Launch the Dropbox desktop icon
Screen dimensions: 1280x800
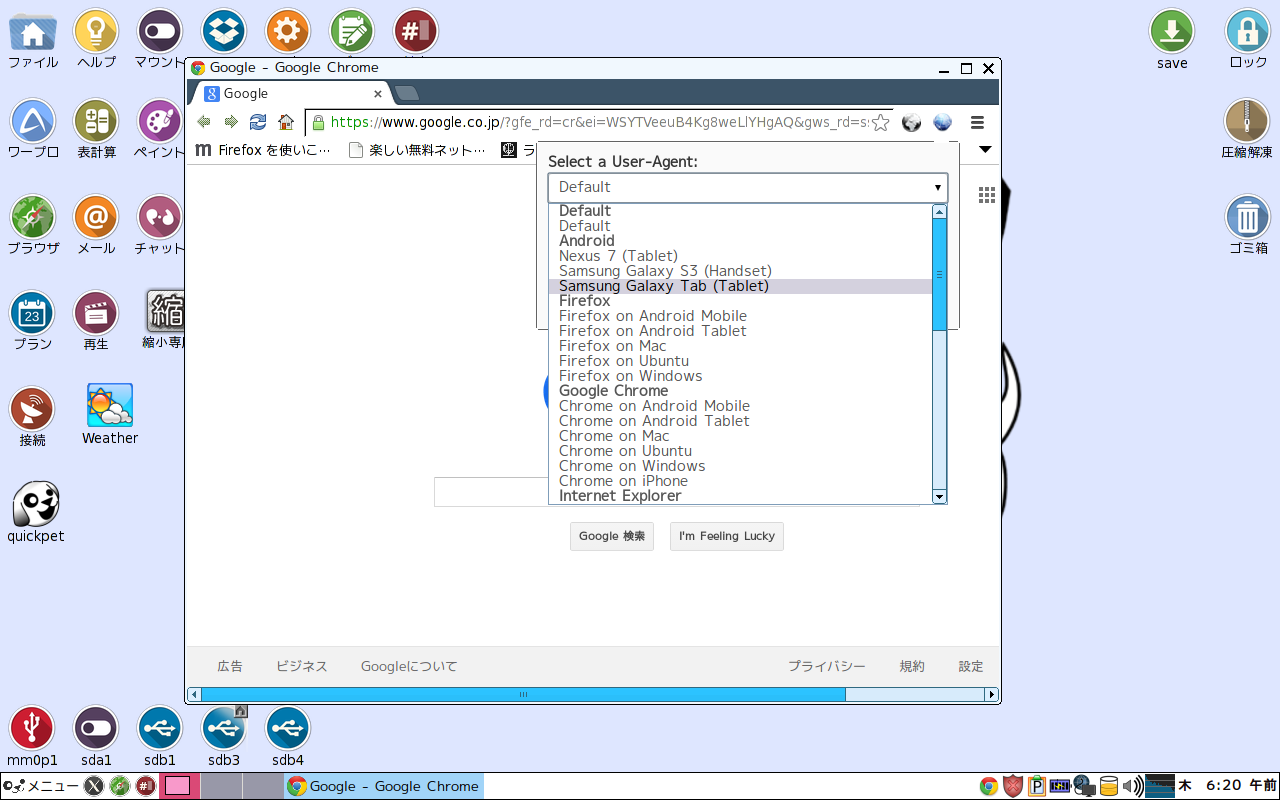tap(224, 31)
